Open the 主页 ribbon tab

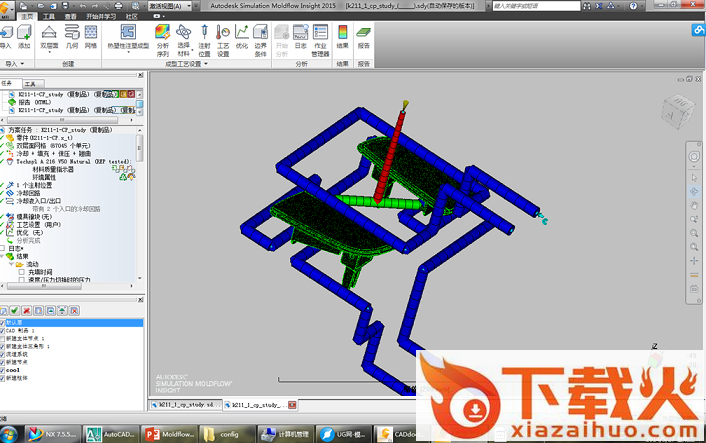click(x=27, y=16)
